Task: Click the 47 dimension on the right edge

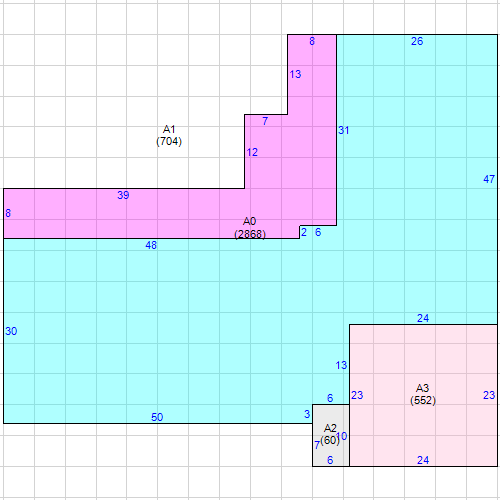Action: [489, 179]
